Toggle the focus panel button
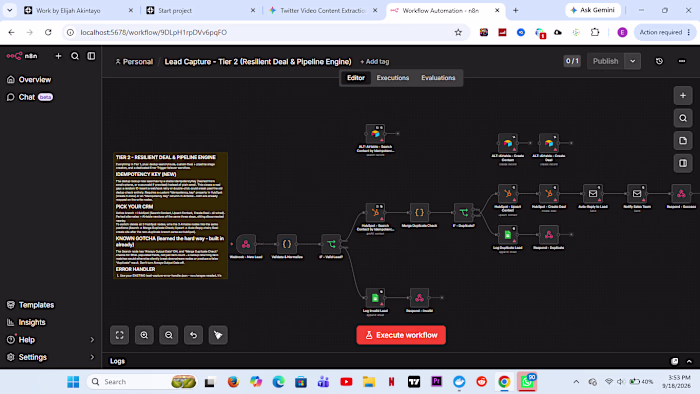The height and width of the screenshot is (394, 700). (683, 163)
